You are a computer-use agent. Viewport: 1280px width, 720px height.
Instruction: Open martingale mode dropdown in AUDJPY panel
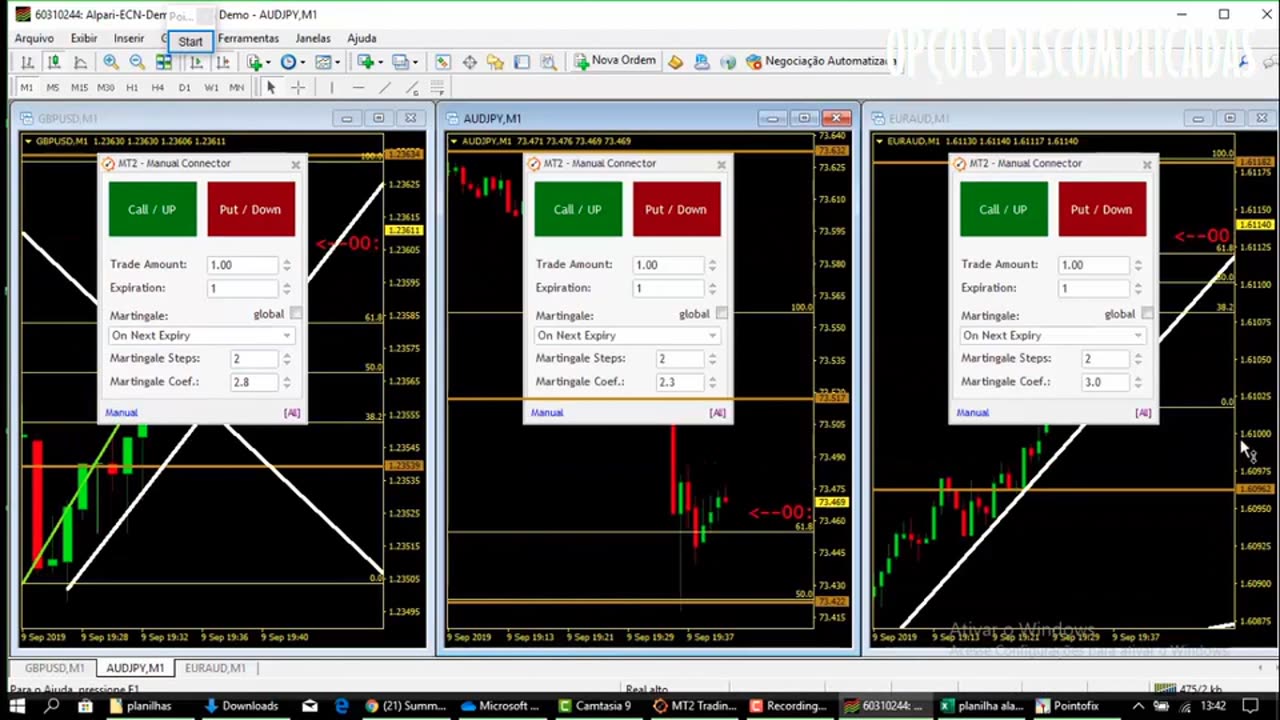627,336
